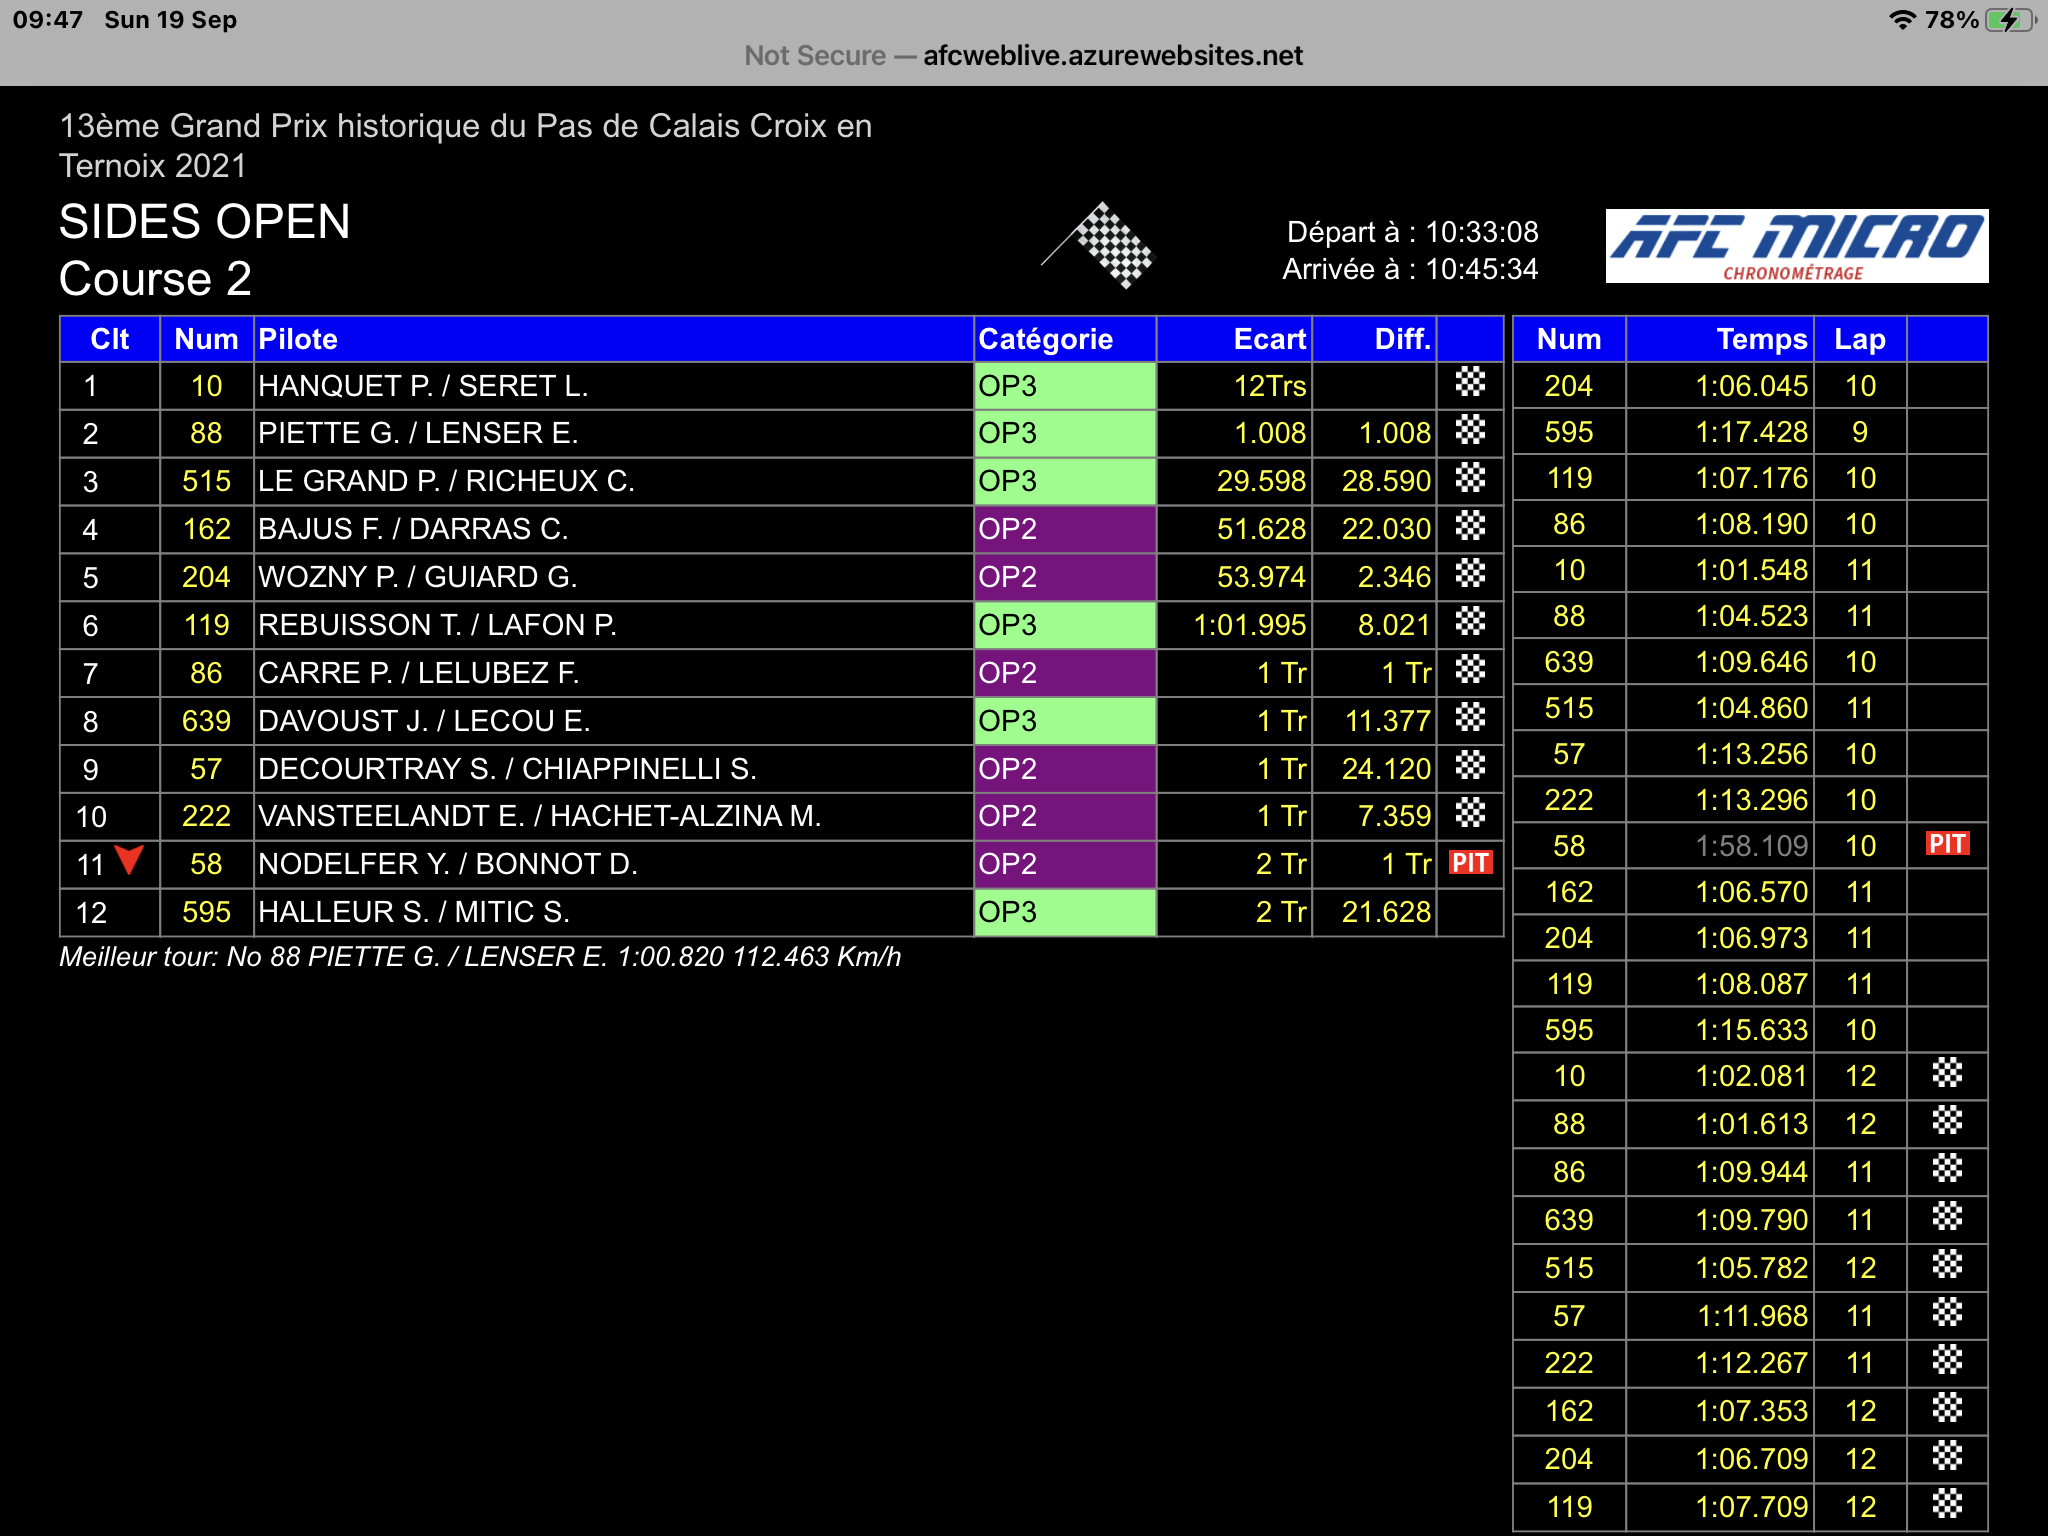Click the flag icon beside lap time 1:07.709
This screenshot has height=1536, width=2048.
pos(1947,1504)
